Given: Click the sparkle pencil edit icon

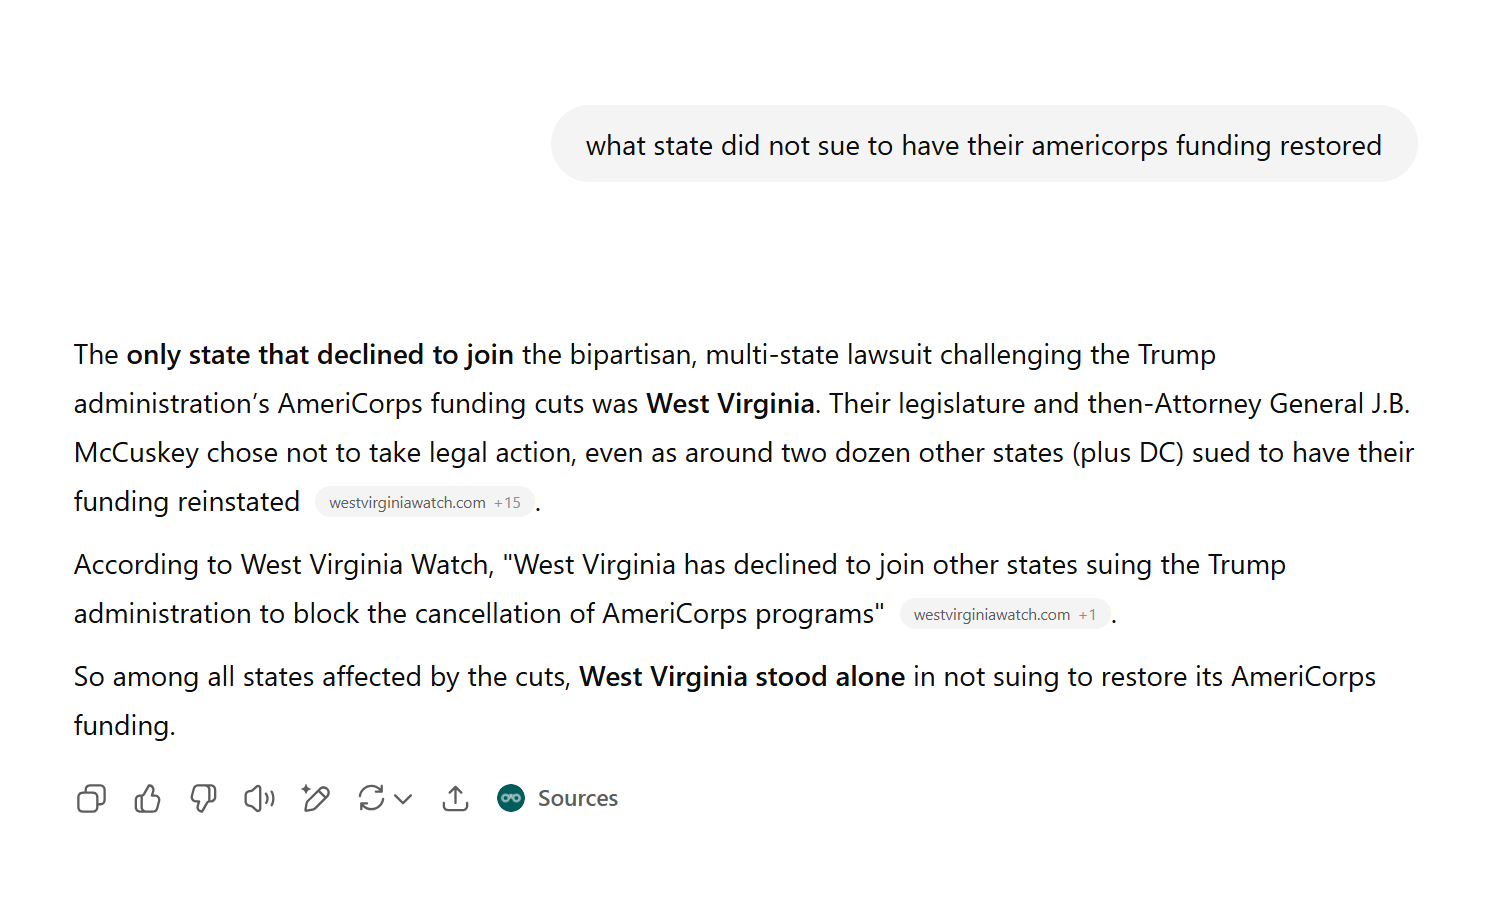Looking at the screenshot, I should (316, 798).
